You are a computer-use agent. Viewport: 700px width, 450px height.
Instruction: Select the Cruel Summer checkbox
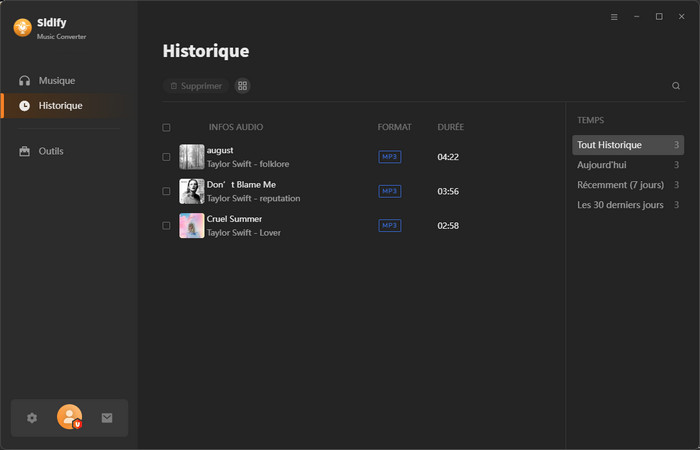(166, 226)
